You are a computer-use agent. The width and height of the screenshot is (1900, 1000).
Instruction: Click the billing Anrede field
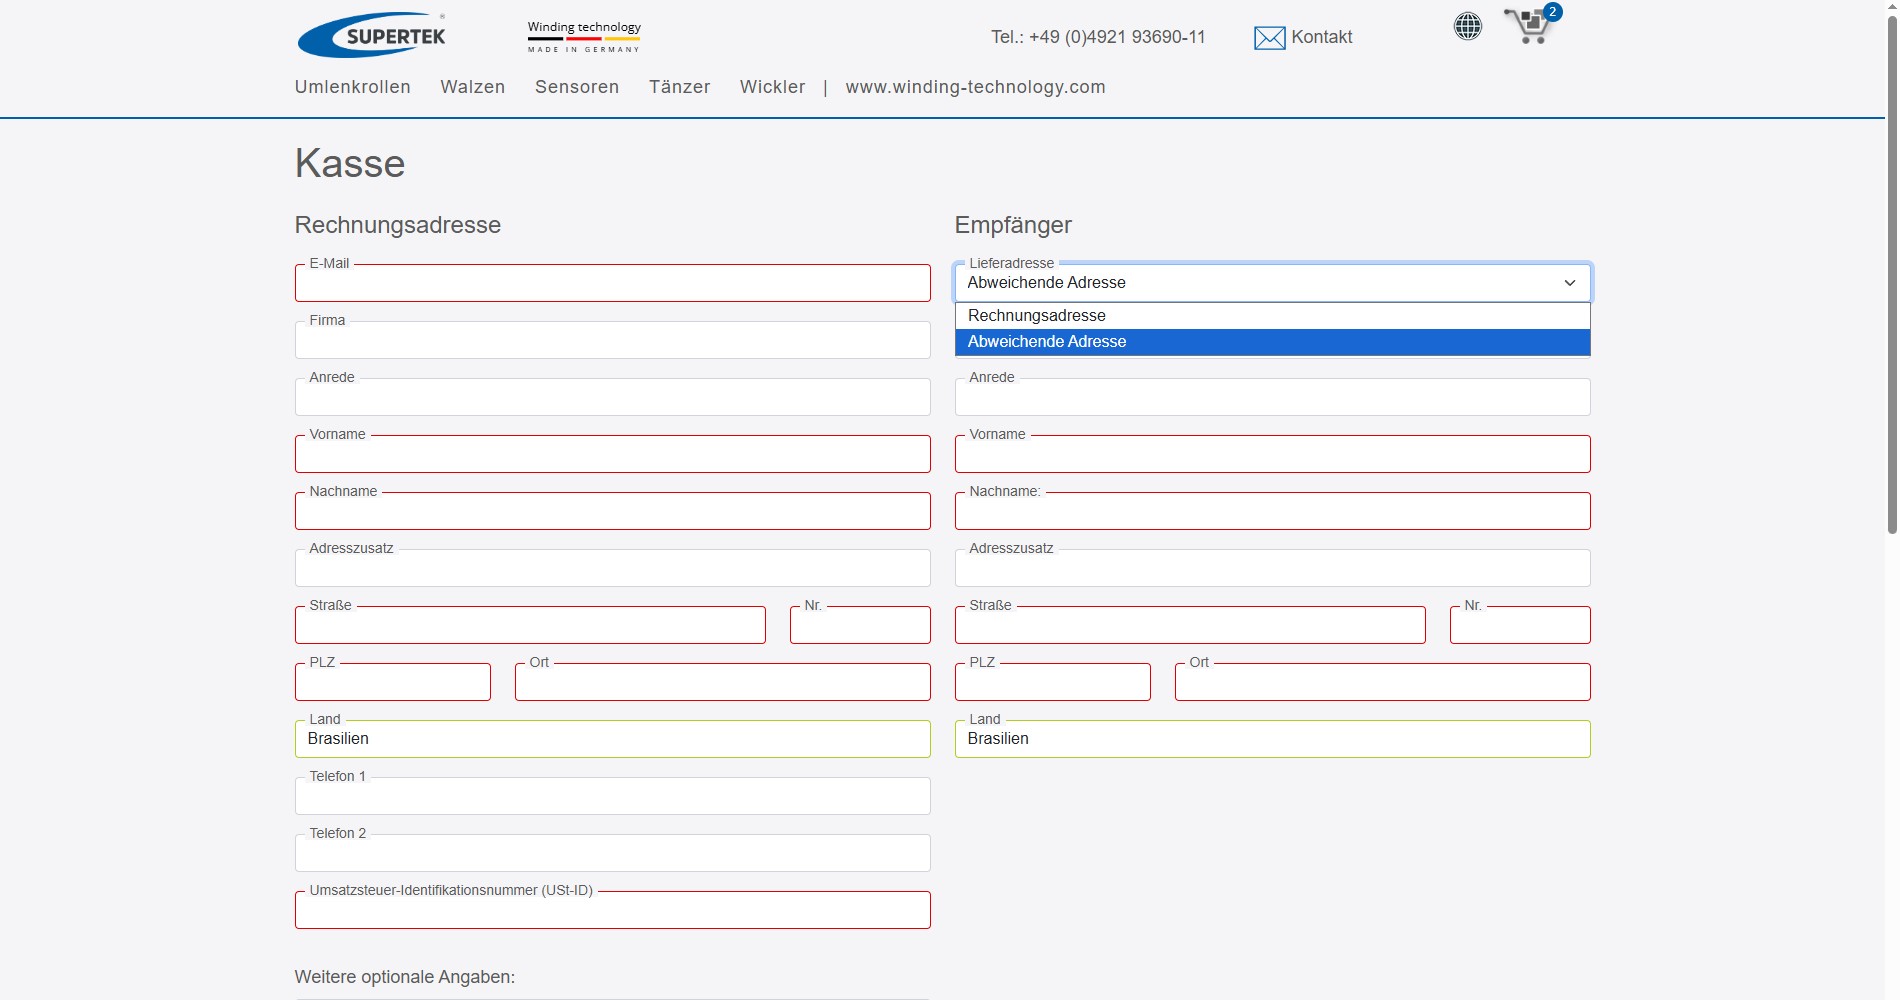click(612, 398)
